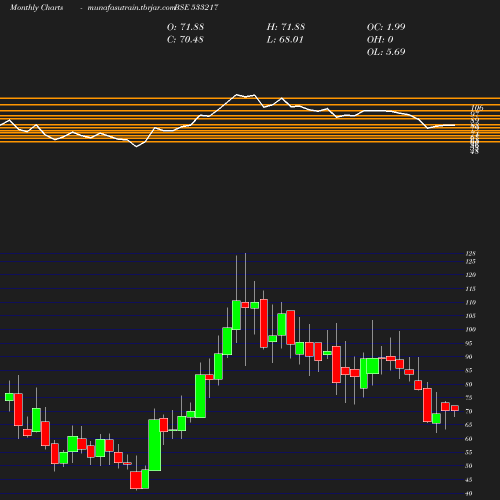The width and height of the screenshot is (500, 500).
Task: Select the 120 price axis label
Action: (x=470, y=275)
